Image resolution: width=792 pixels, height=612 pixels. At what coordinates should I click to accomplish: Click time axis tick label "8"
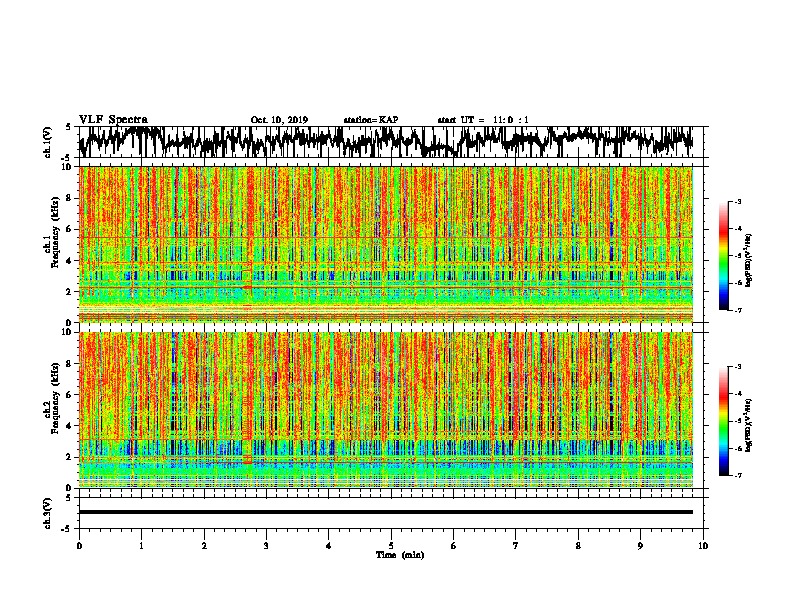578,545
